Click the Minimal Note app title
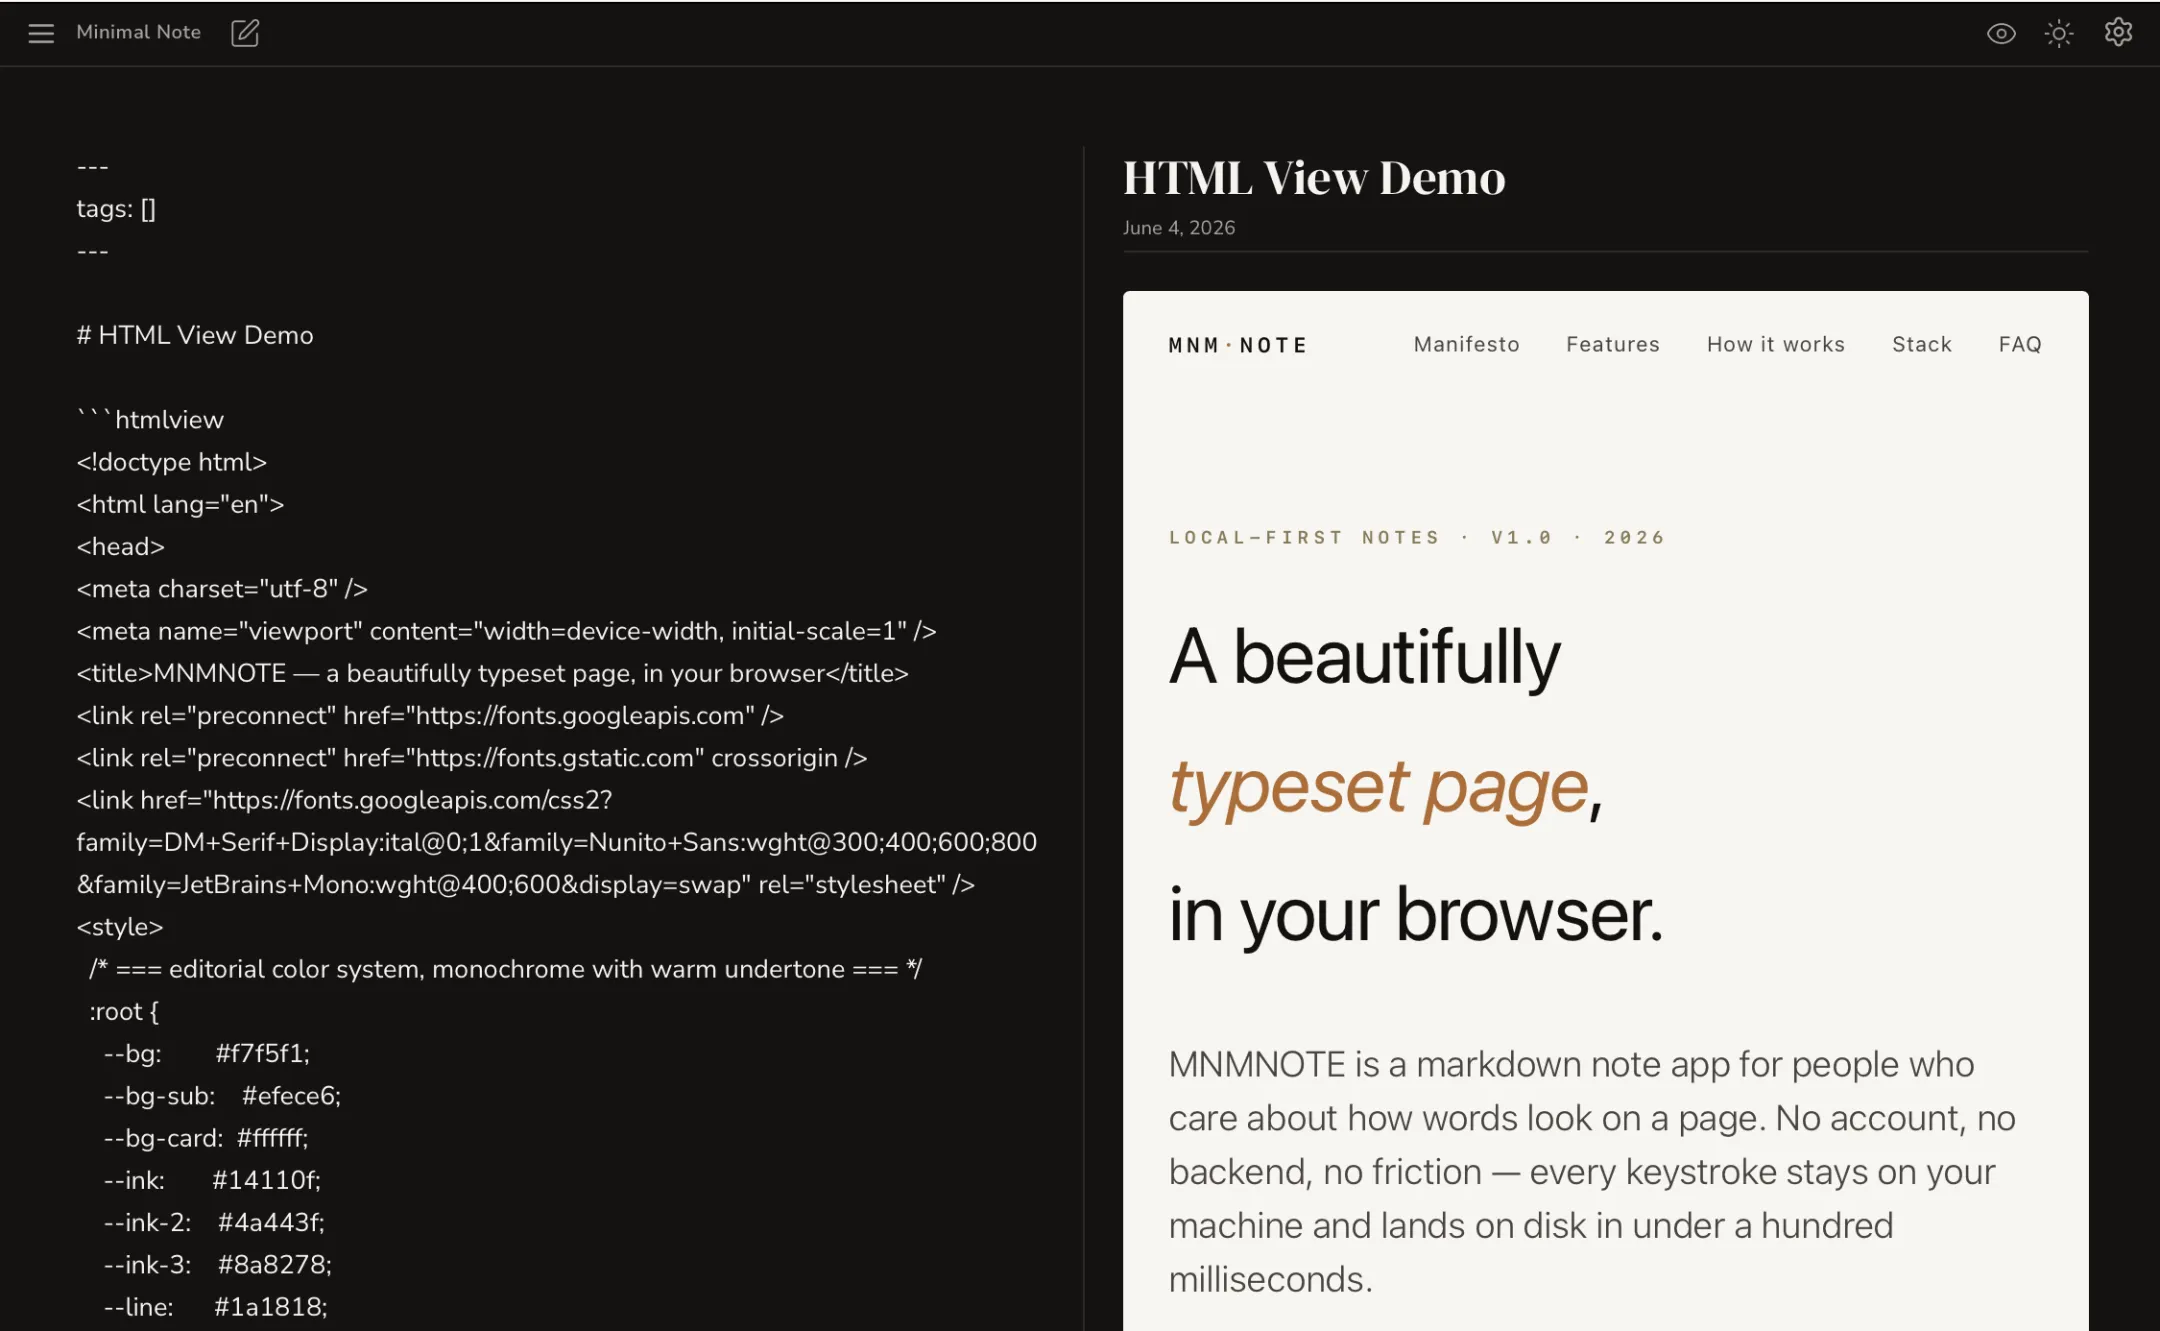The height and width of the screenshot is (1331, 2160). point(138,32)
